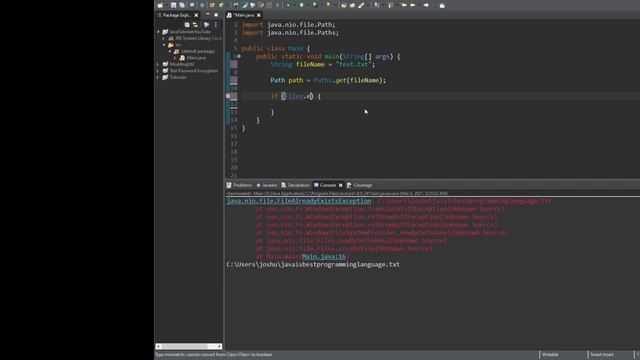This screenshot has height=360, width=640.
Task: Click the Save icon in toolbar
Action: [x=173, y=5]
